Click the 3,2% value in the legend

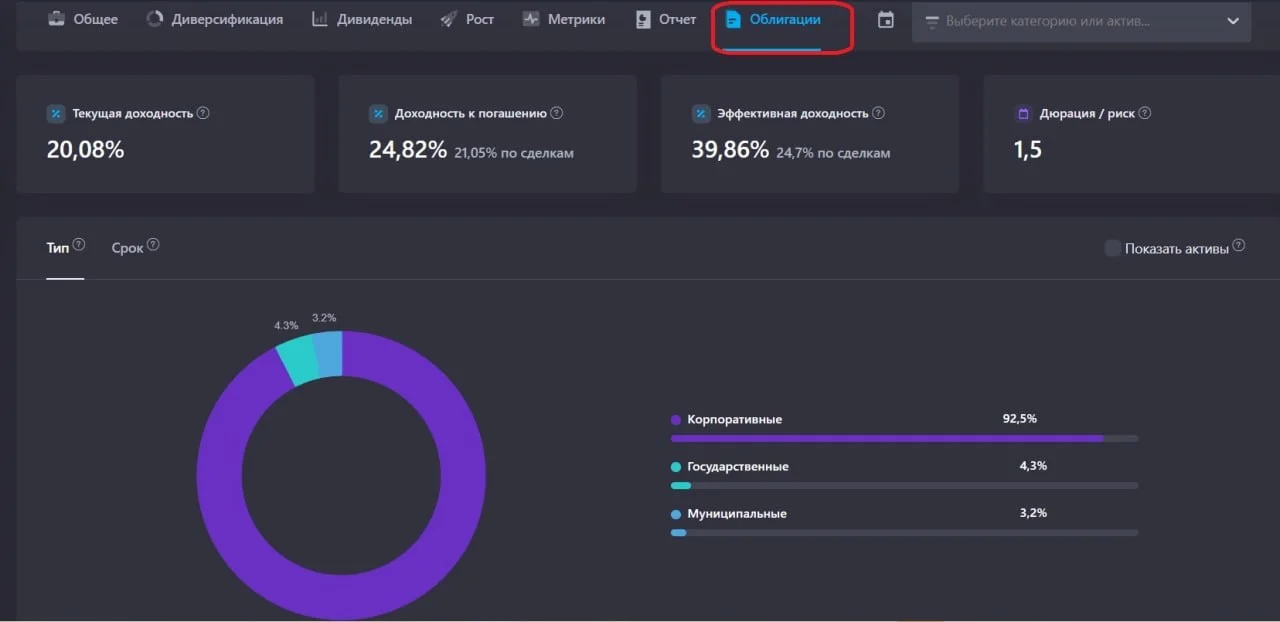(x=1033, y=512)
